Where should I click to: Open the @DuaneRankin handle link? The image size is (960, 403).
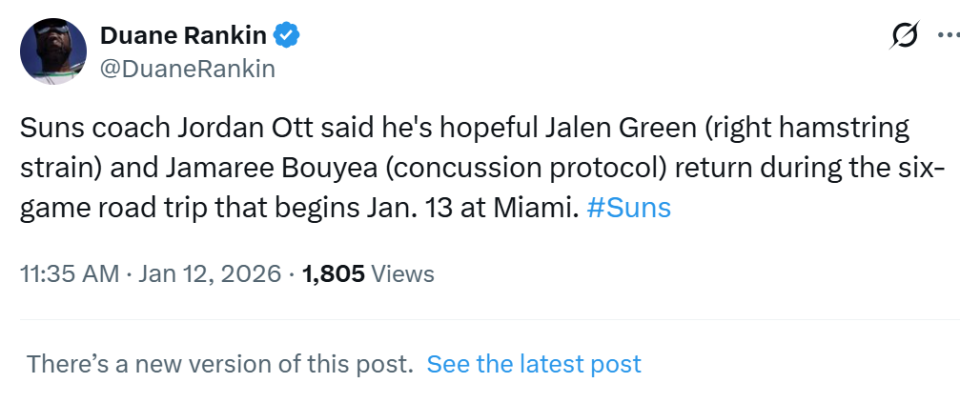point(187,69)
